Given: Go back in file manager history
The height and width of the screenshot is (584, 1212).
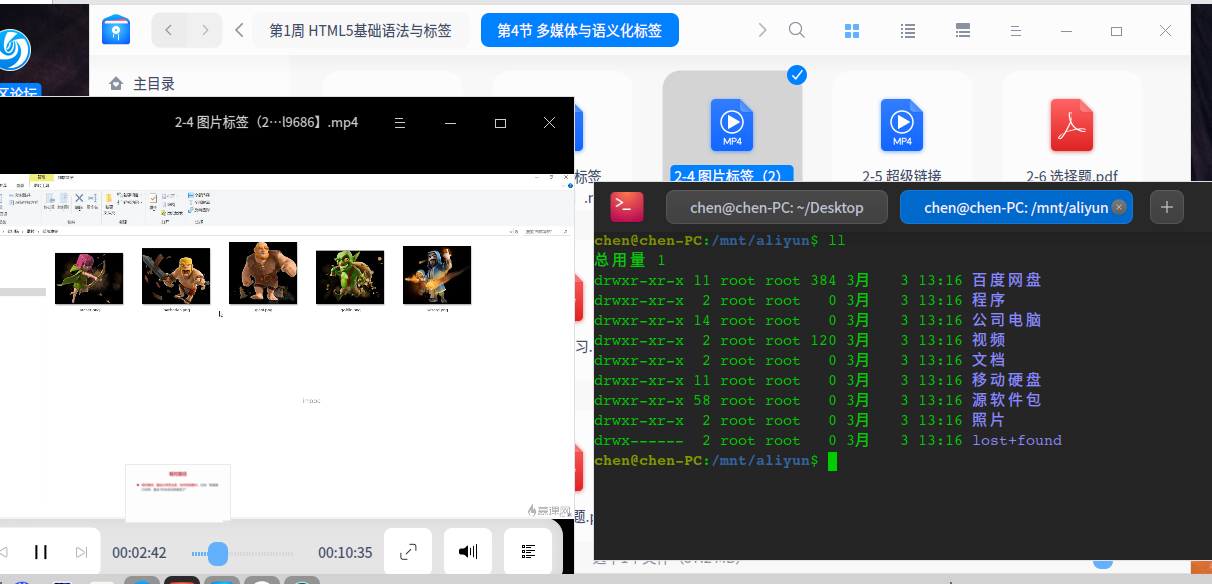Looking at the screenshot, I should pos(168,31).
